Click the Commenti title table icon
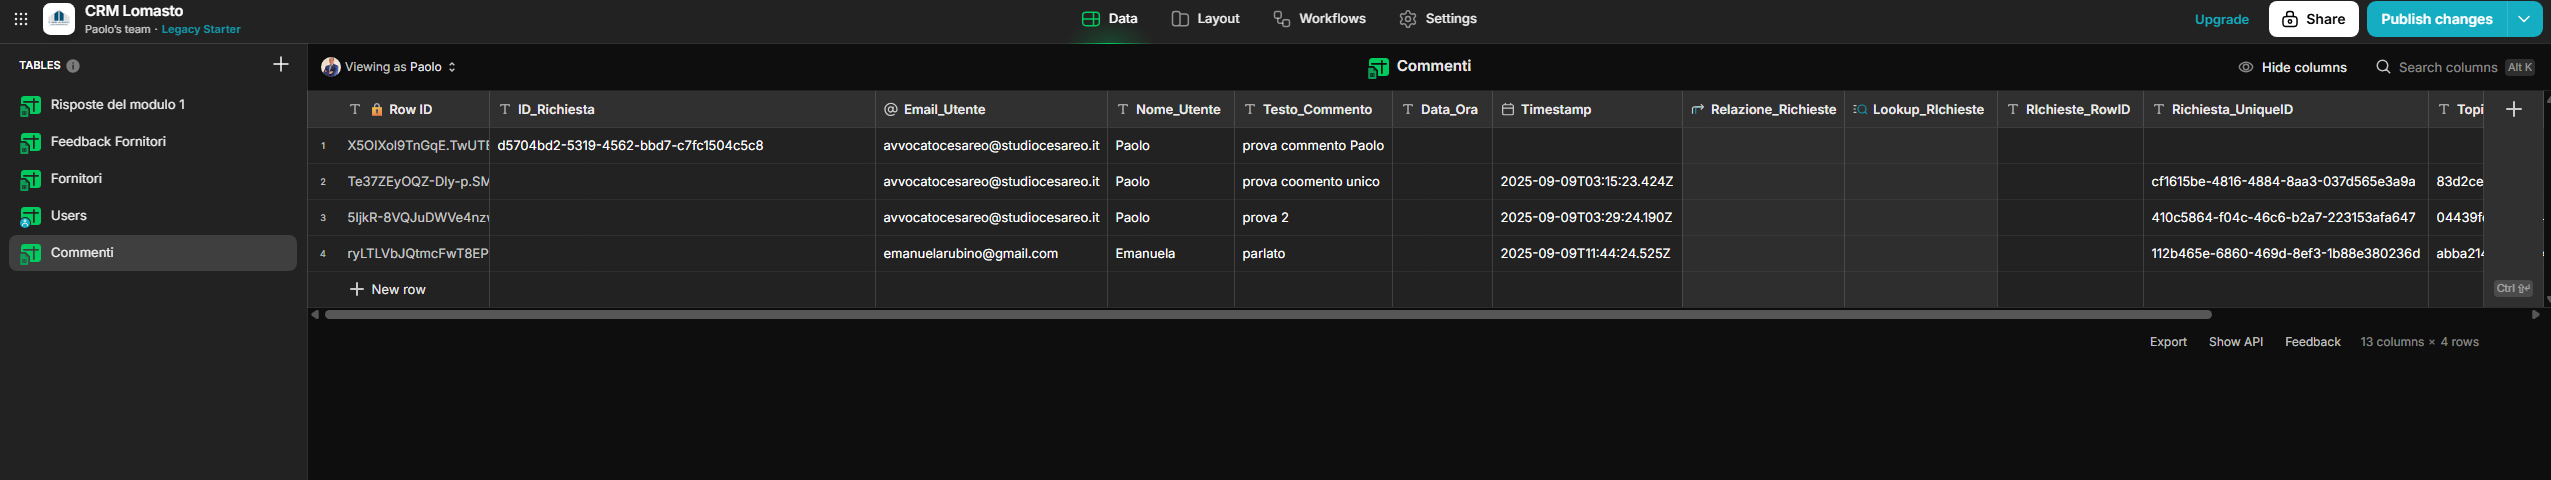The height and width of the screenshot is (480, 2551). tap(1378, 67)
